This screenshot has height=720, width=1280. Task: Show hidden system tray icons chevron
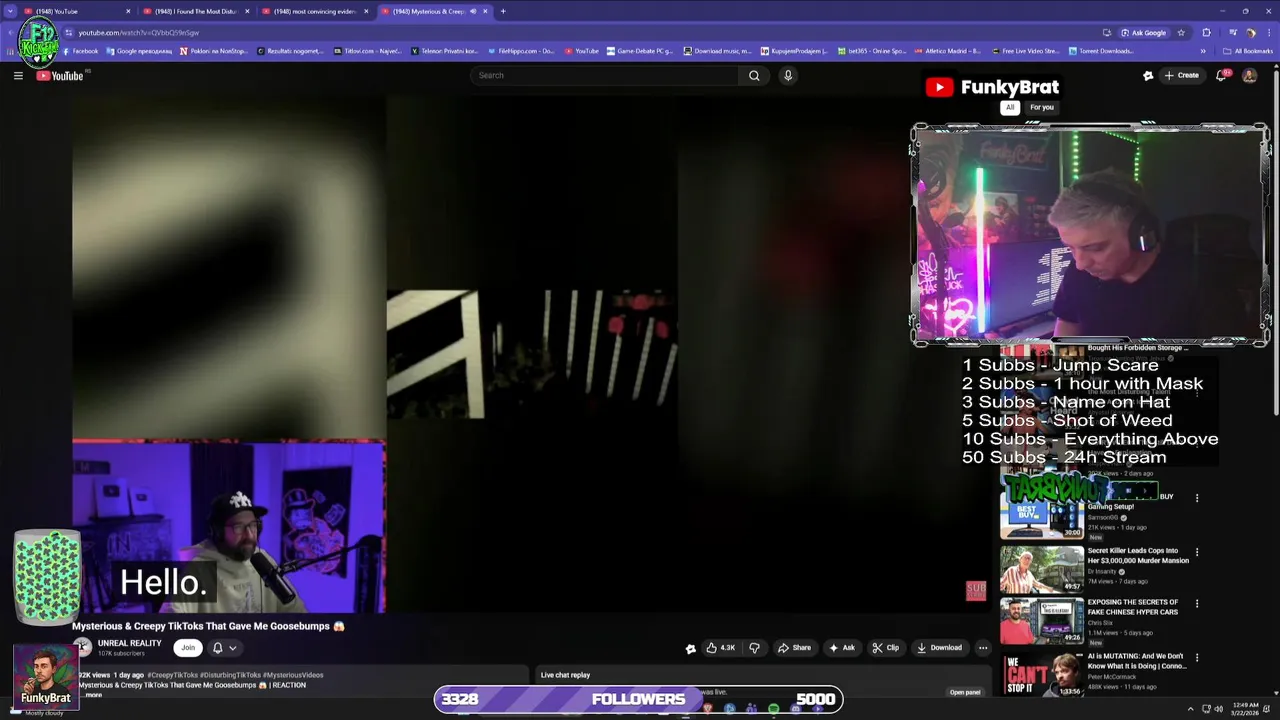[1190, 709]
